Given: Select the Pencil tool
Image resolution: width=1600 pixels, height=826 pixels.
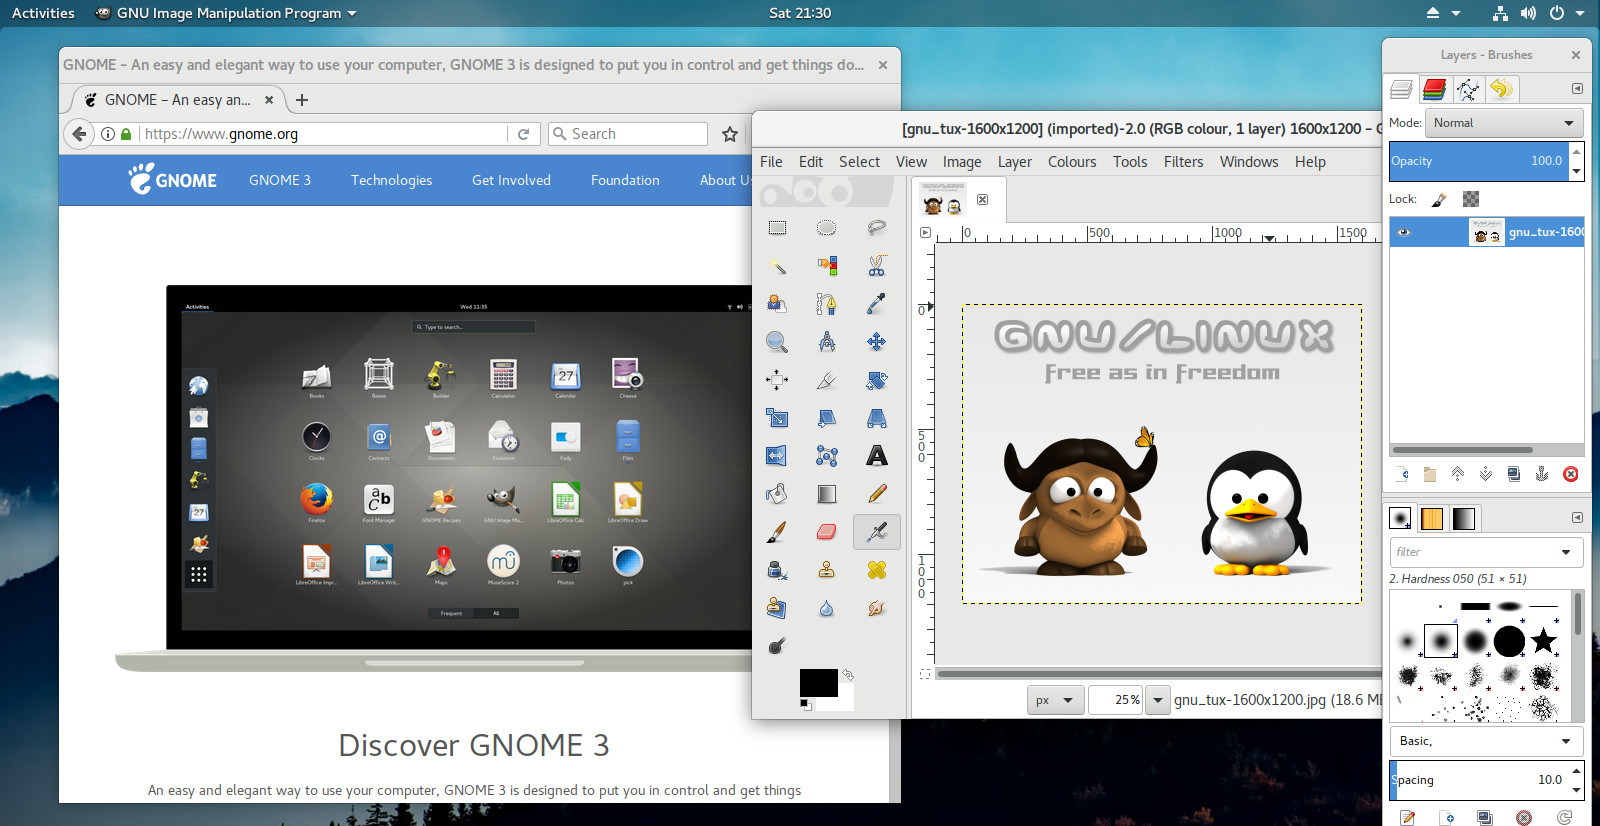Looking at the screenshot, I should click(876, 494).
